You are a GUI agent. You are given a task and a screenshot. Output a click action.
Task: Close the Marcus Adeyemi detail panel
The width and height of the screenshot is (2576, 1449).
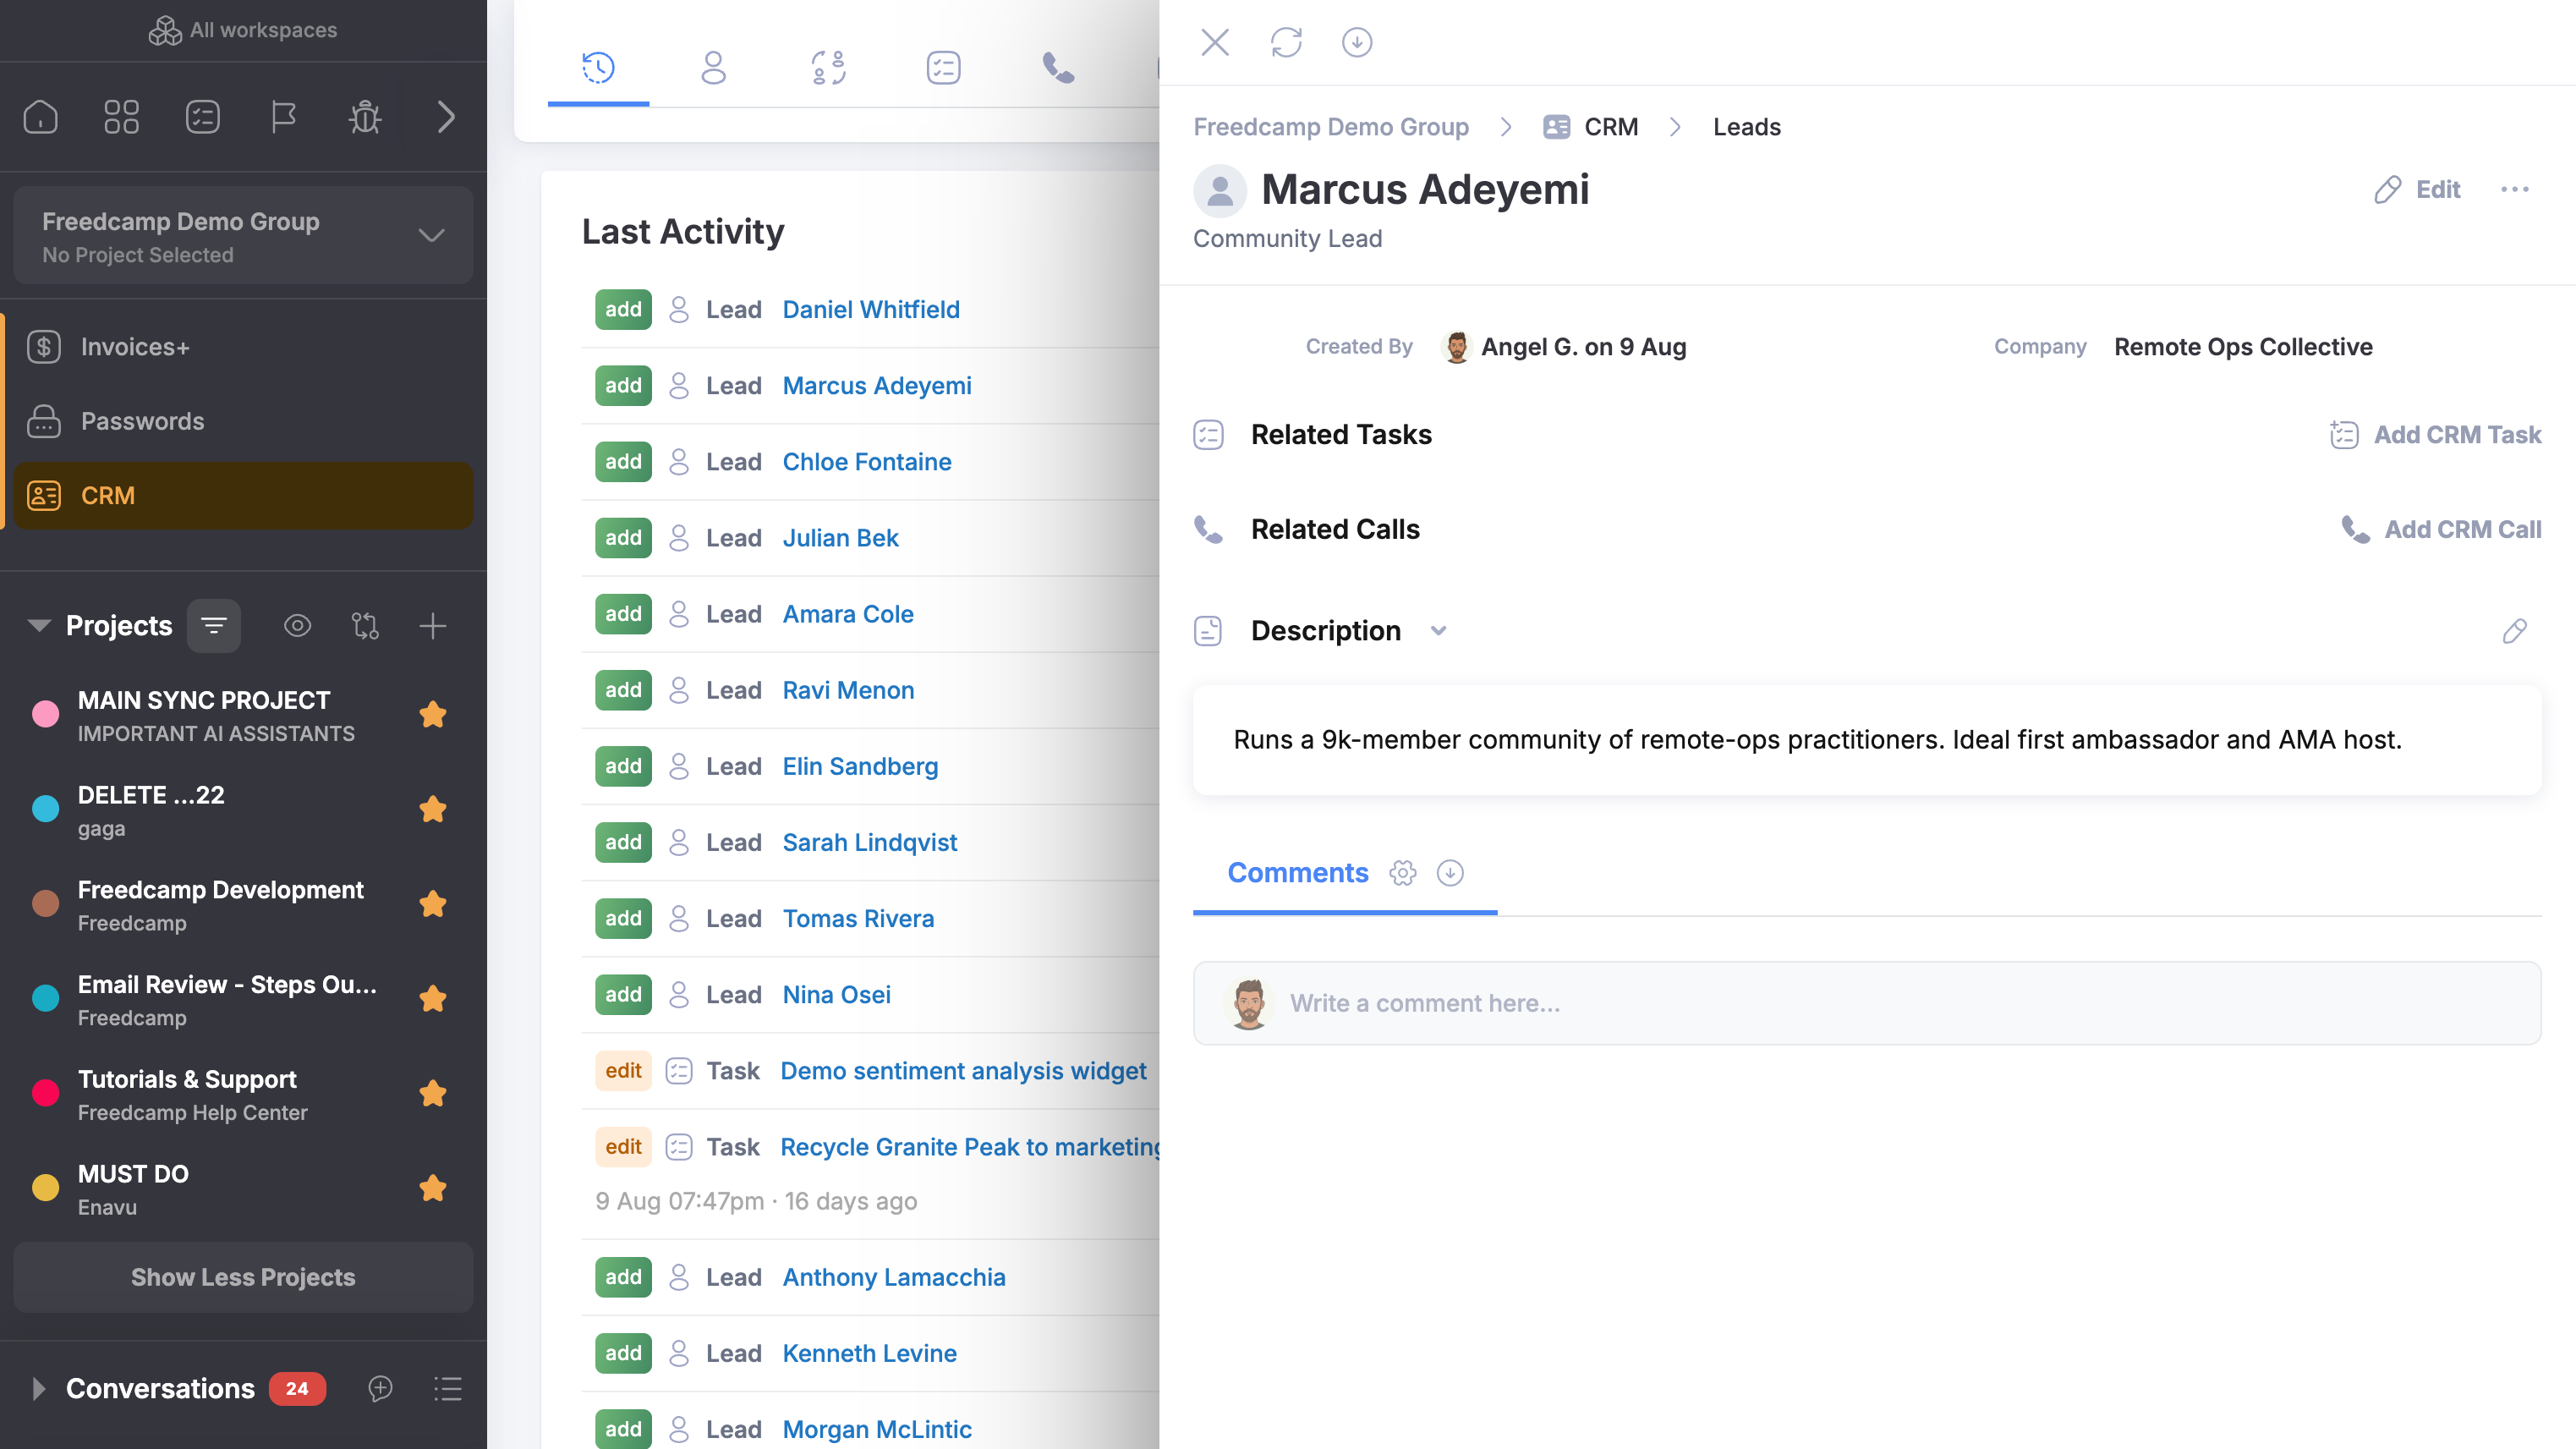coord(1214,42)
